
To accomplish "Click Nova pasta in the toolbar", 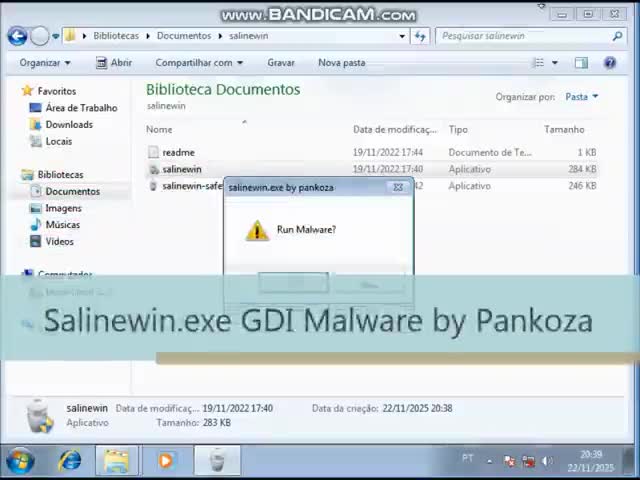I will pyautogui.click(x=341, y=62).
